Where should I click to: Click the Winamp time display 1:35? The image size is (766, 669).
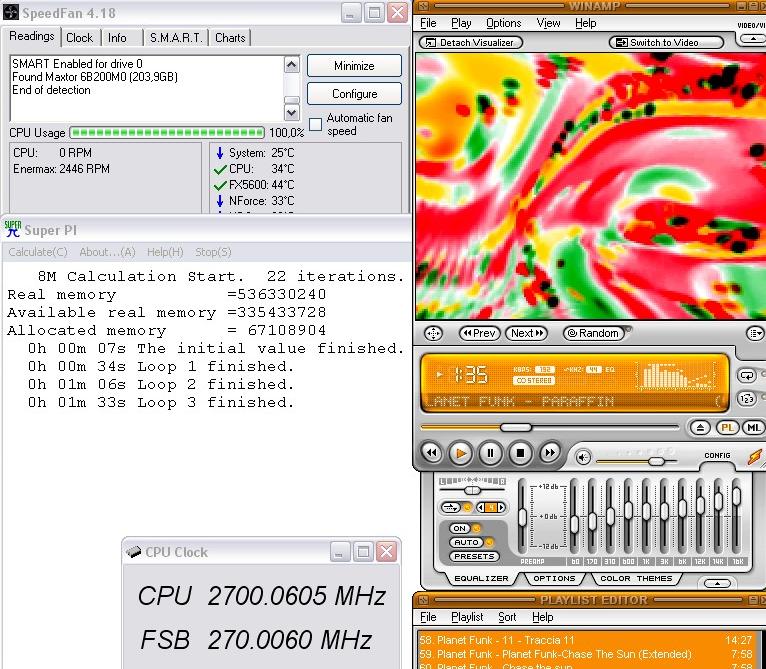coord(471,375)
